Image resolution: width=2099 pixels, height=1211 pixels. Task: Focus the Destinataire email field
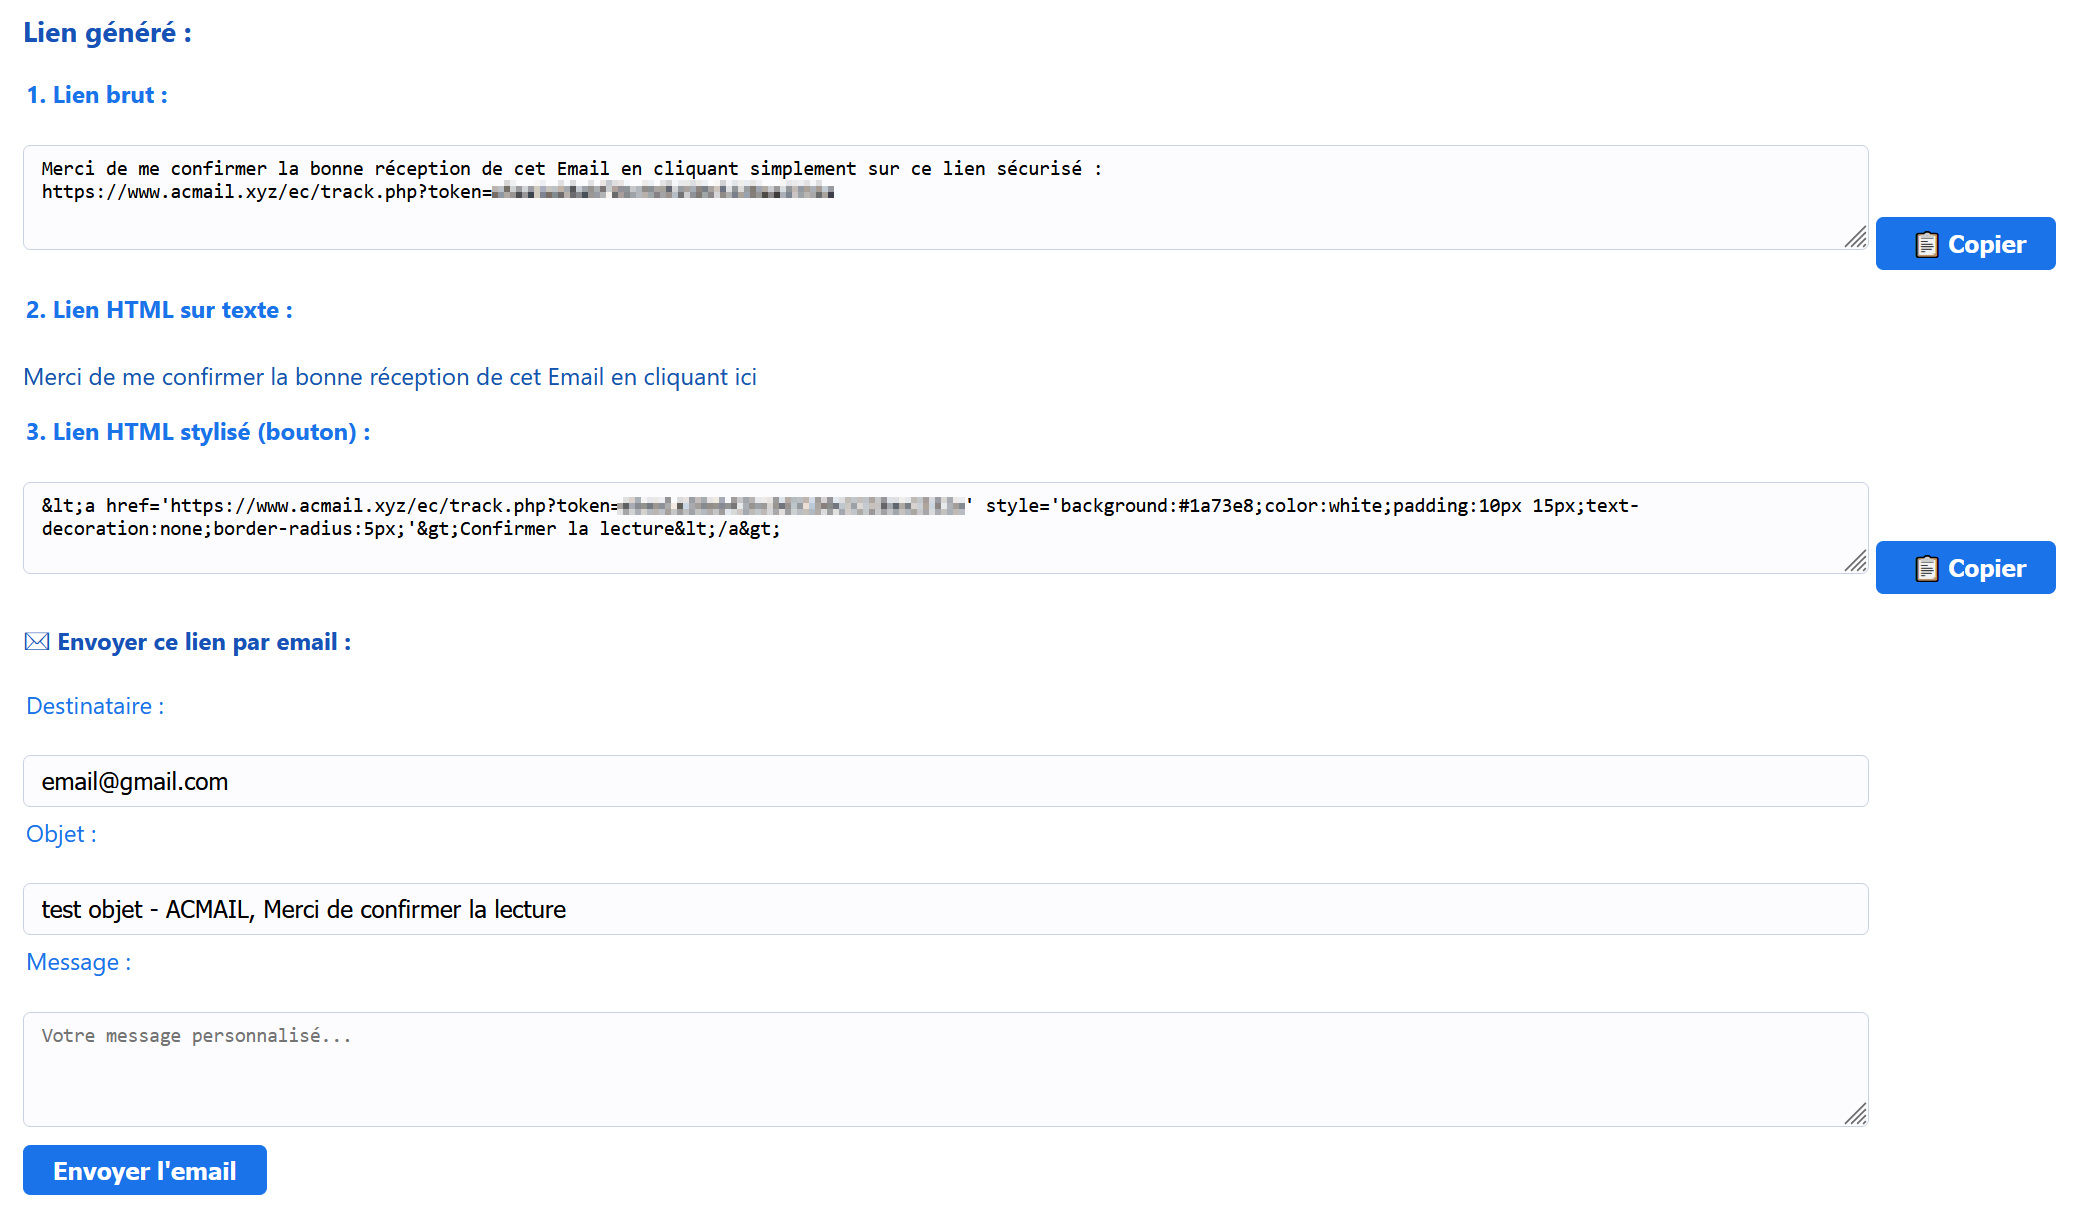coord(945,781)
